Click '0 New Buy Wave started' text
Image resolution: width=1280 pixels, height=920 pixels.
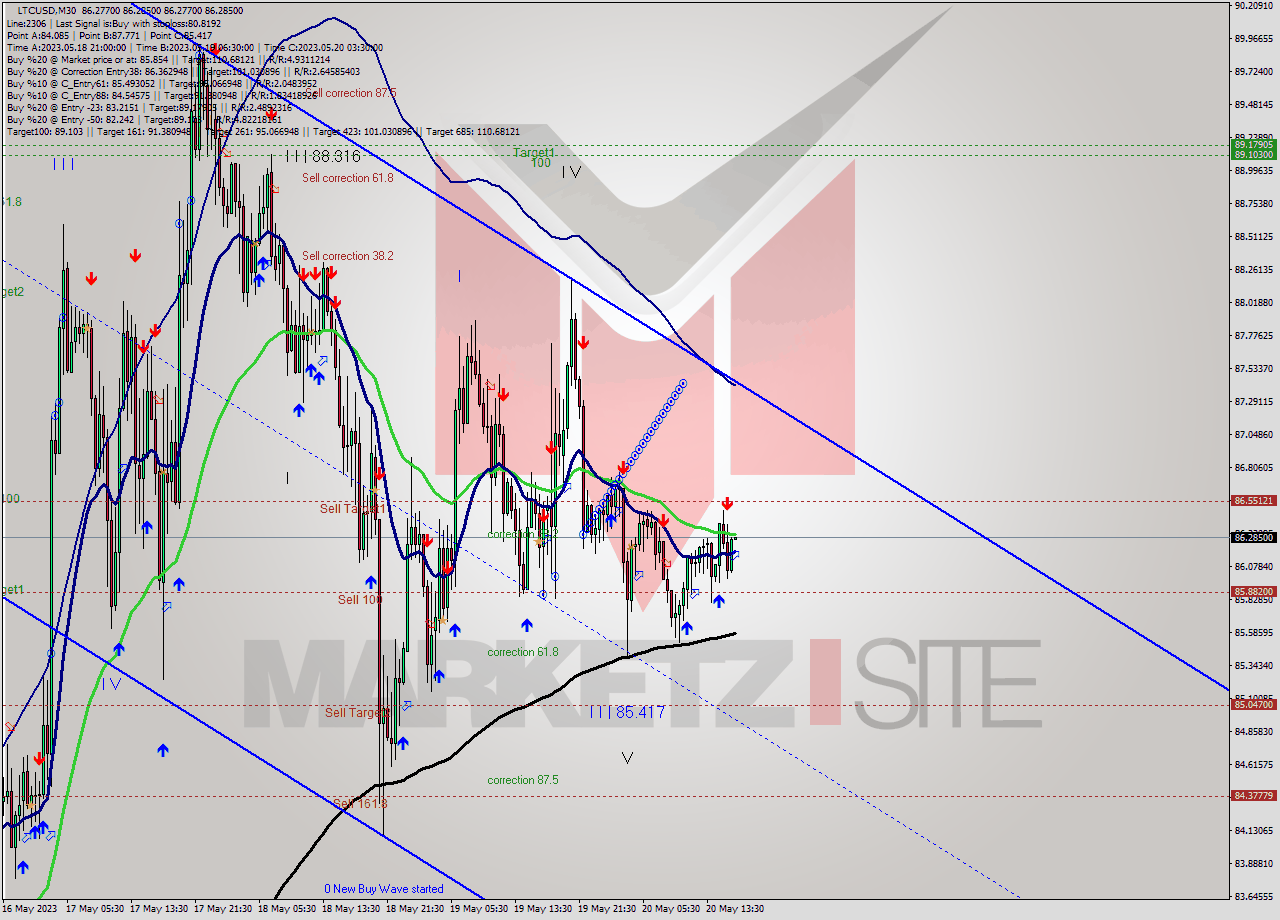(x=384, y=889)
